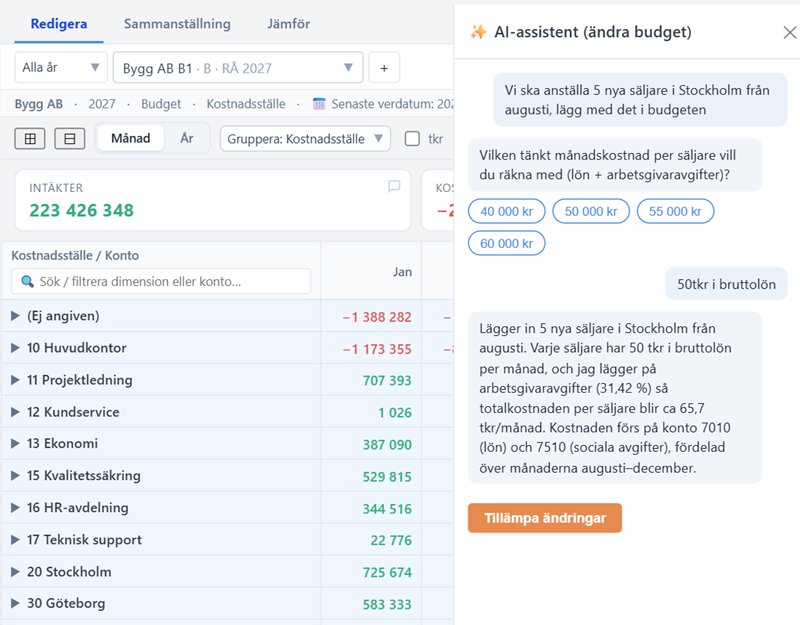The image size is (800, 625).
Task: Click Teknisk support value 22 776
Action: [x=391, y=540]
